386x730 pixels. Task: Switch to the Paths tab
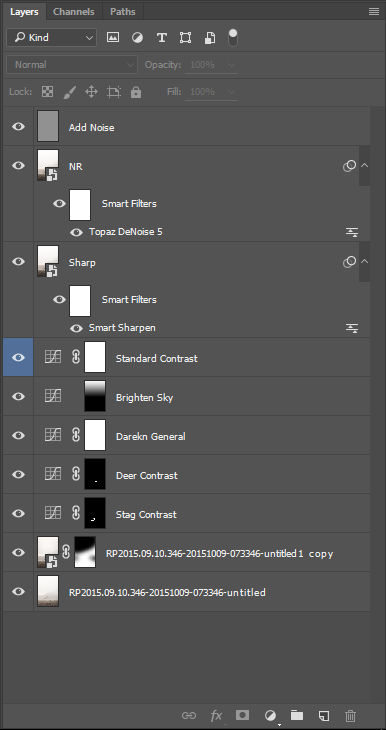pos(122,12)
